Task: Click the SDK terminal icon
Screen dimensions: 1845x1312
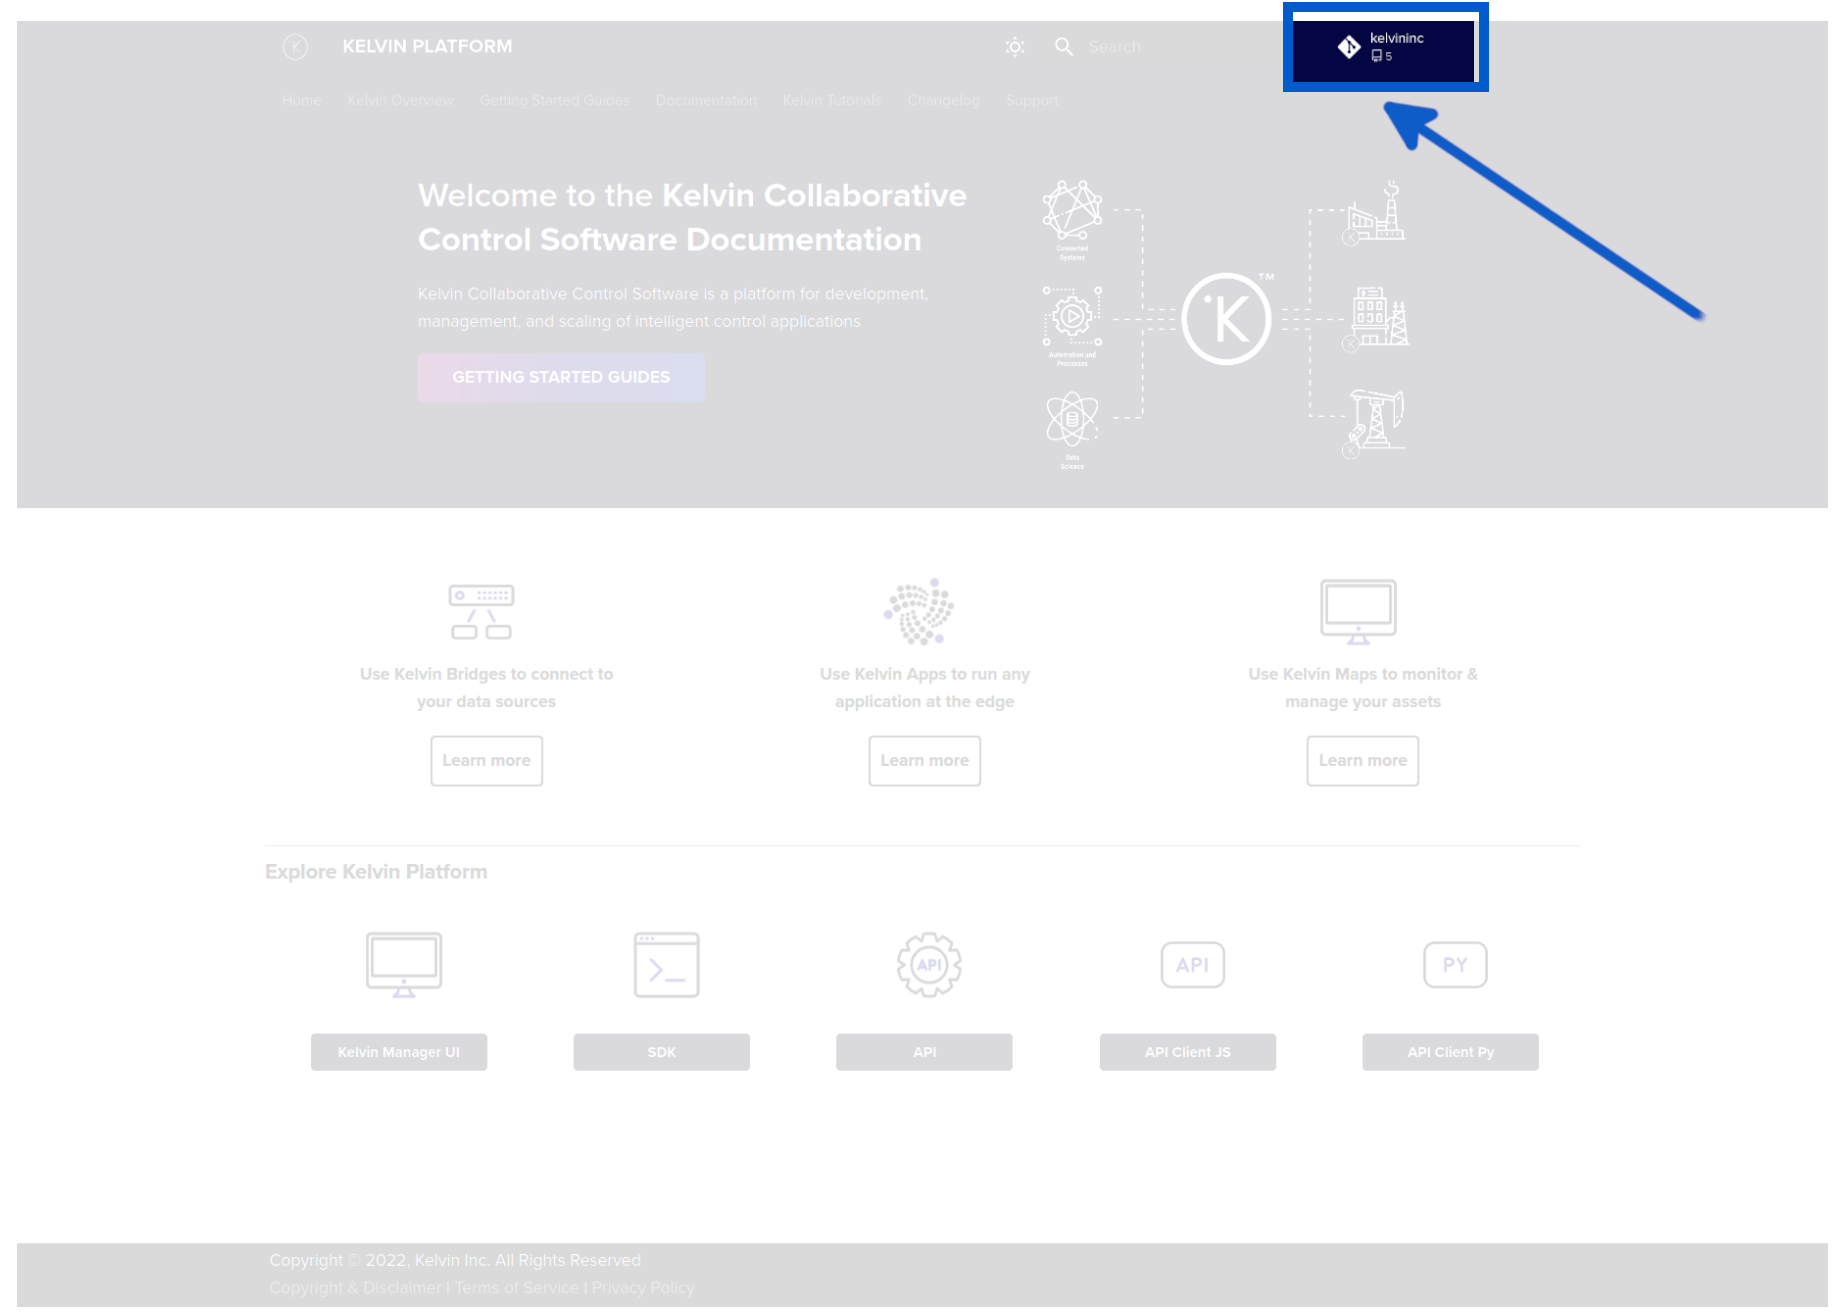Action: point(665,964)
